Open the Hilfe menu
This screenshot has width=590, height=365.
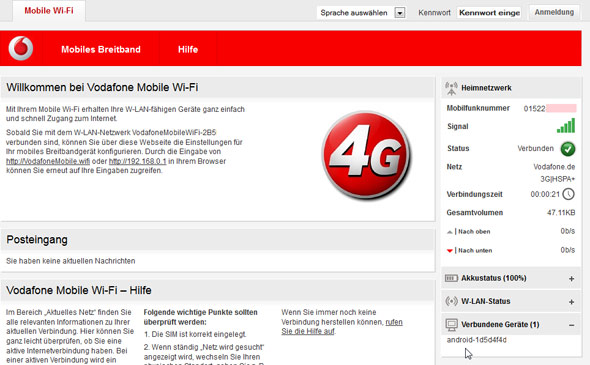(x=188, y=49)
